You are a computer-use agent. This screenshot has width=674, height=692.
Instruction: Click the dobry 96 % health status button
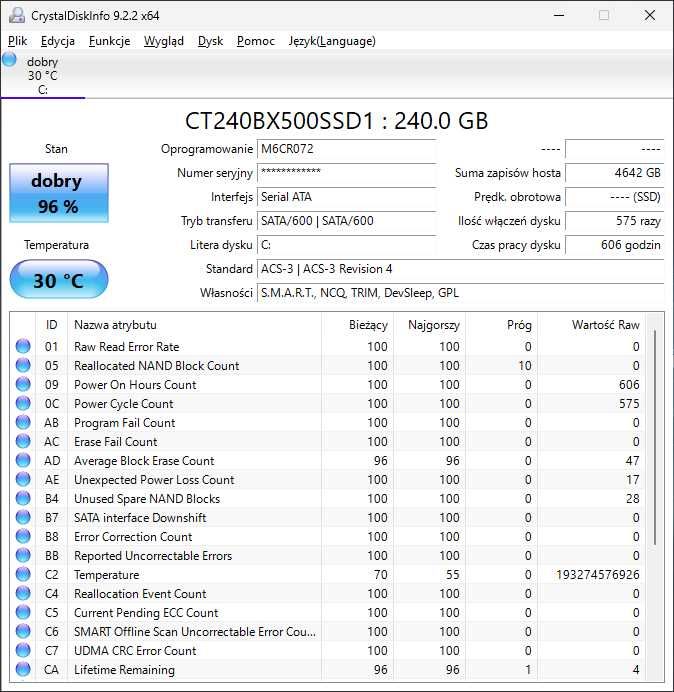click(x=59, y=193)
